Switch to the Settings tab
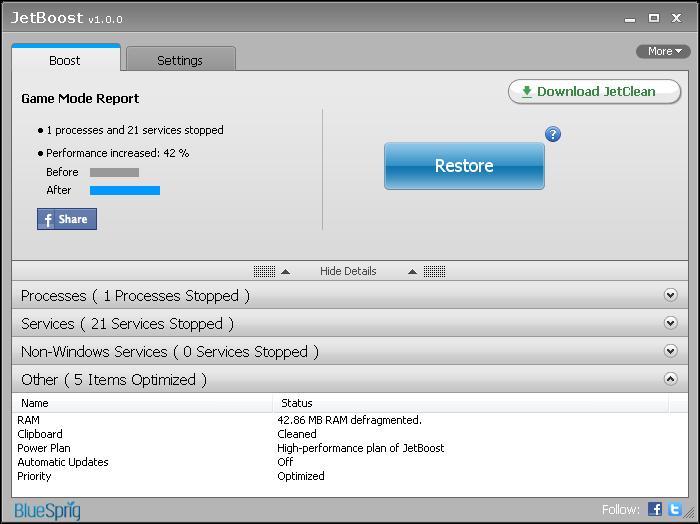This screenshot has width=700, height=524. click(x=181, y=59)
